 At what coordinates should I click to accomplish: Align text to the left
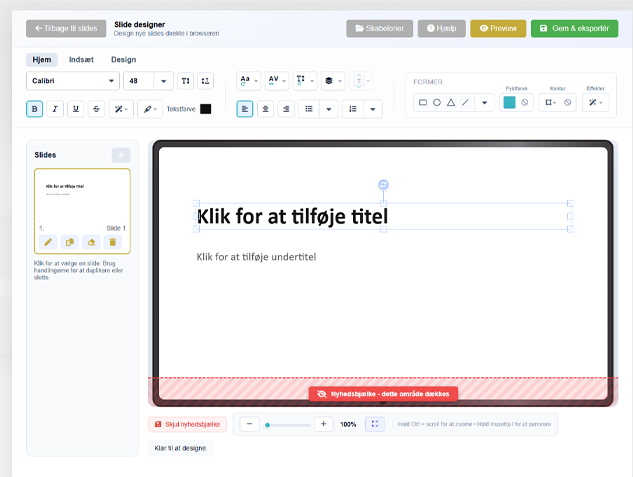pyautogui.click(x=245, y=109)
